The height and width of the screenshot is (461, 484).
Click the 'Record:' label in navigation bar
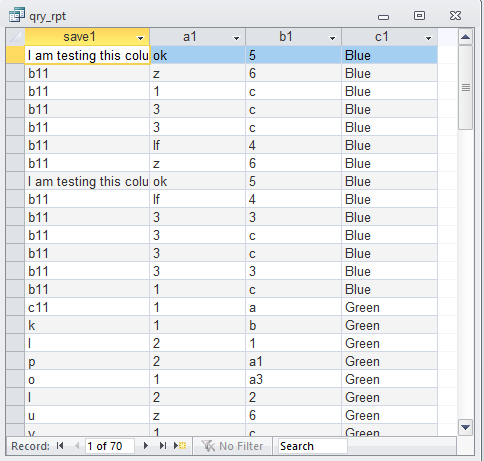point(30,446)
